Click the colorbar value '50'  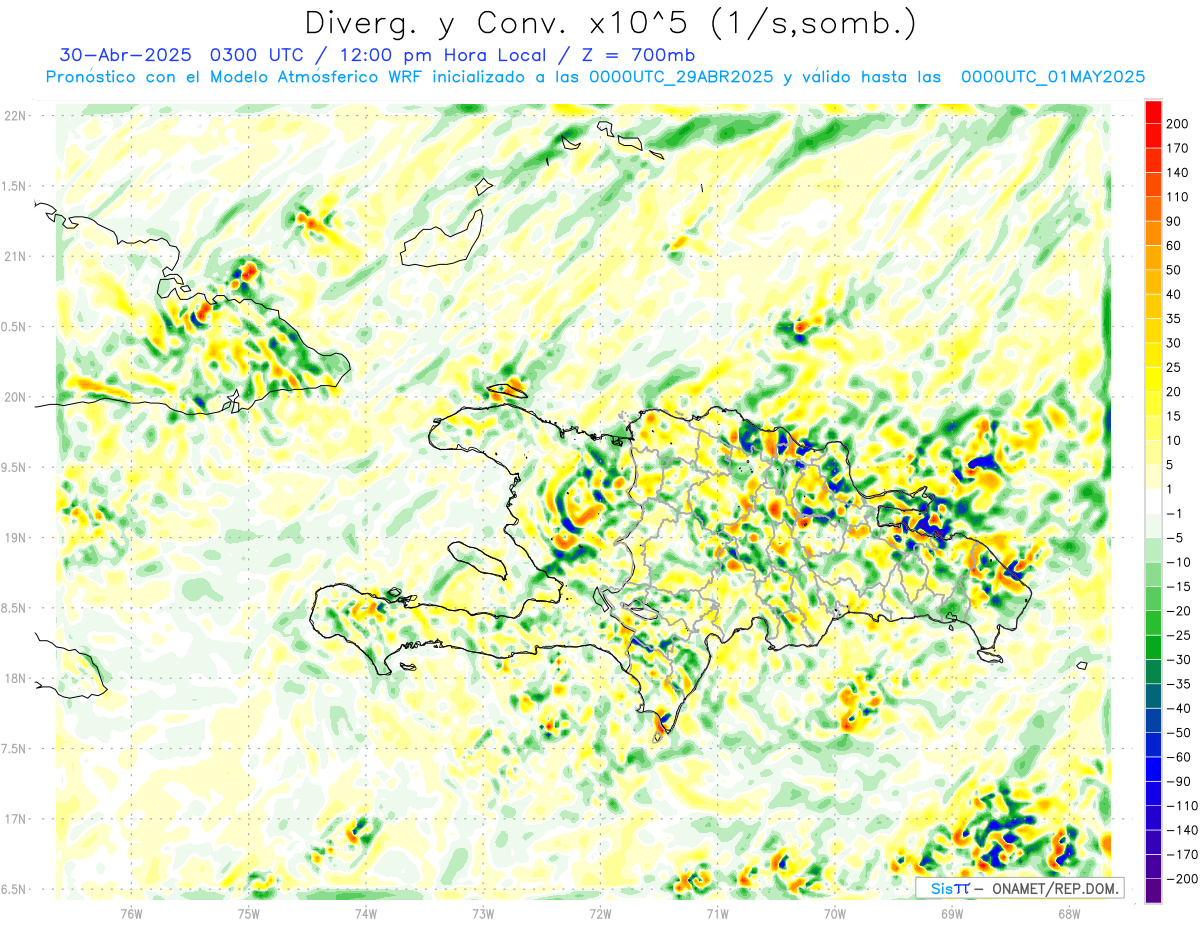(x=1173, y=270)
